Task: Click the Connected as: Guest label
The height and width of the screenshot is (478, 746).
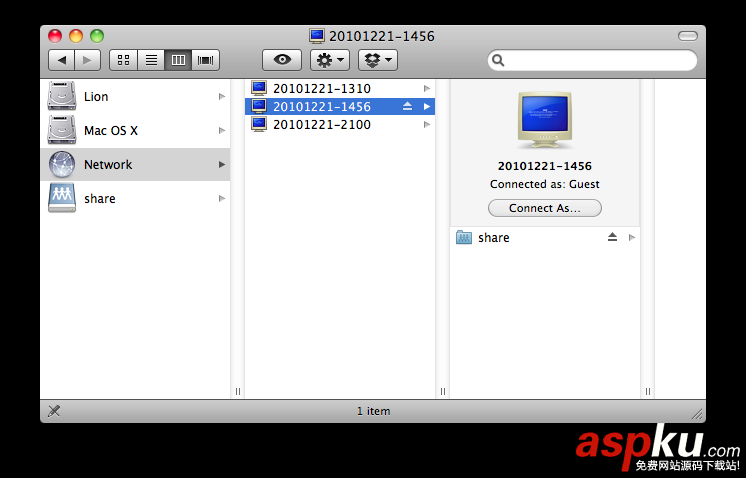Action: pyautogui.click(x=545, y=184)
